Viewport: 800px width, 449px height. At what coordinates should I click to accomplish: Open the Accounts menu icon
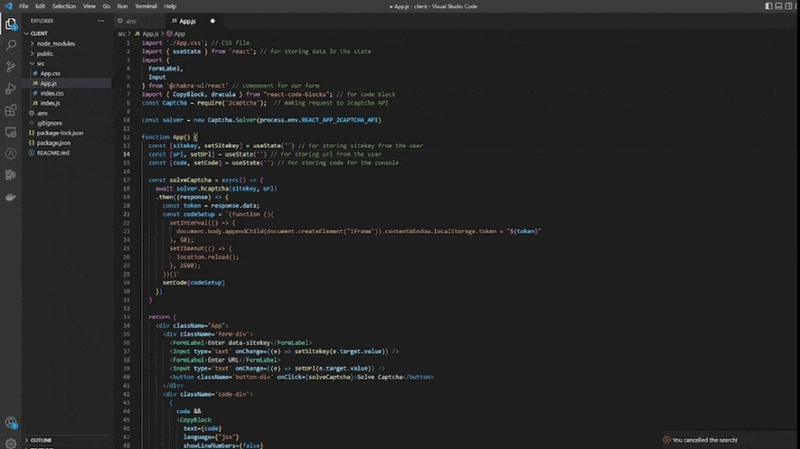10,423
